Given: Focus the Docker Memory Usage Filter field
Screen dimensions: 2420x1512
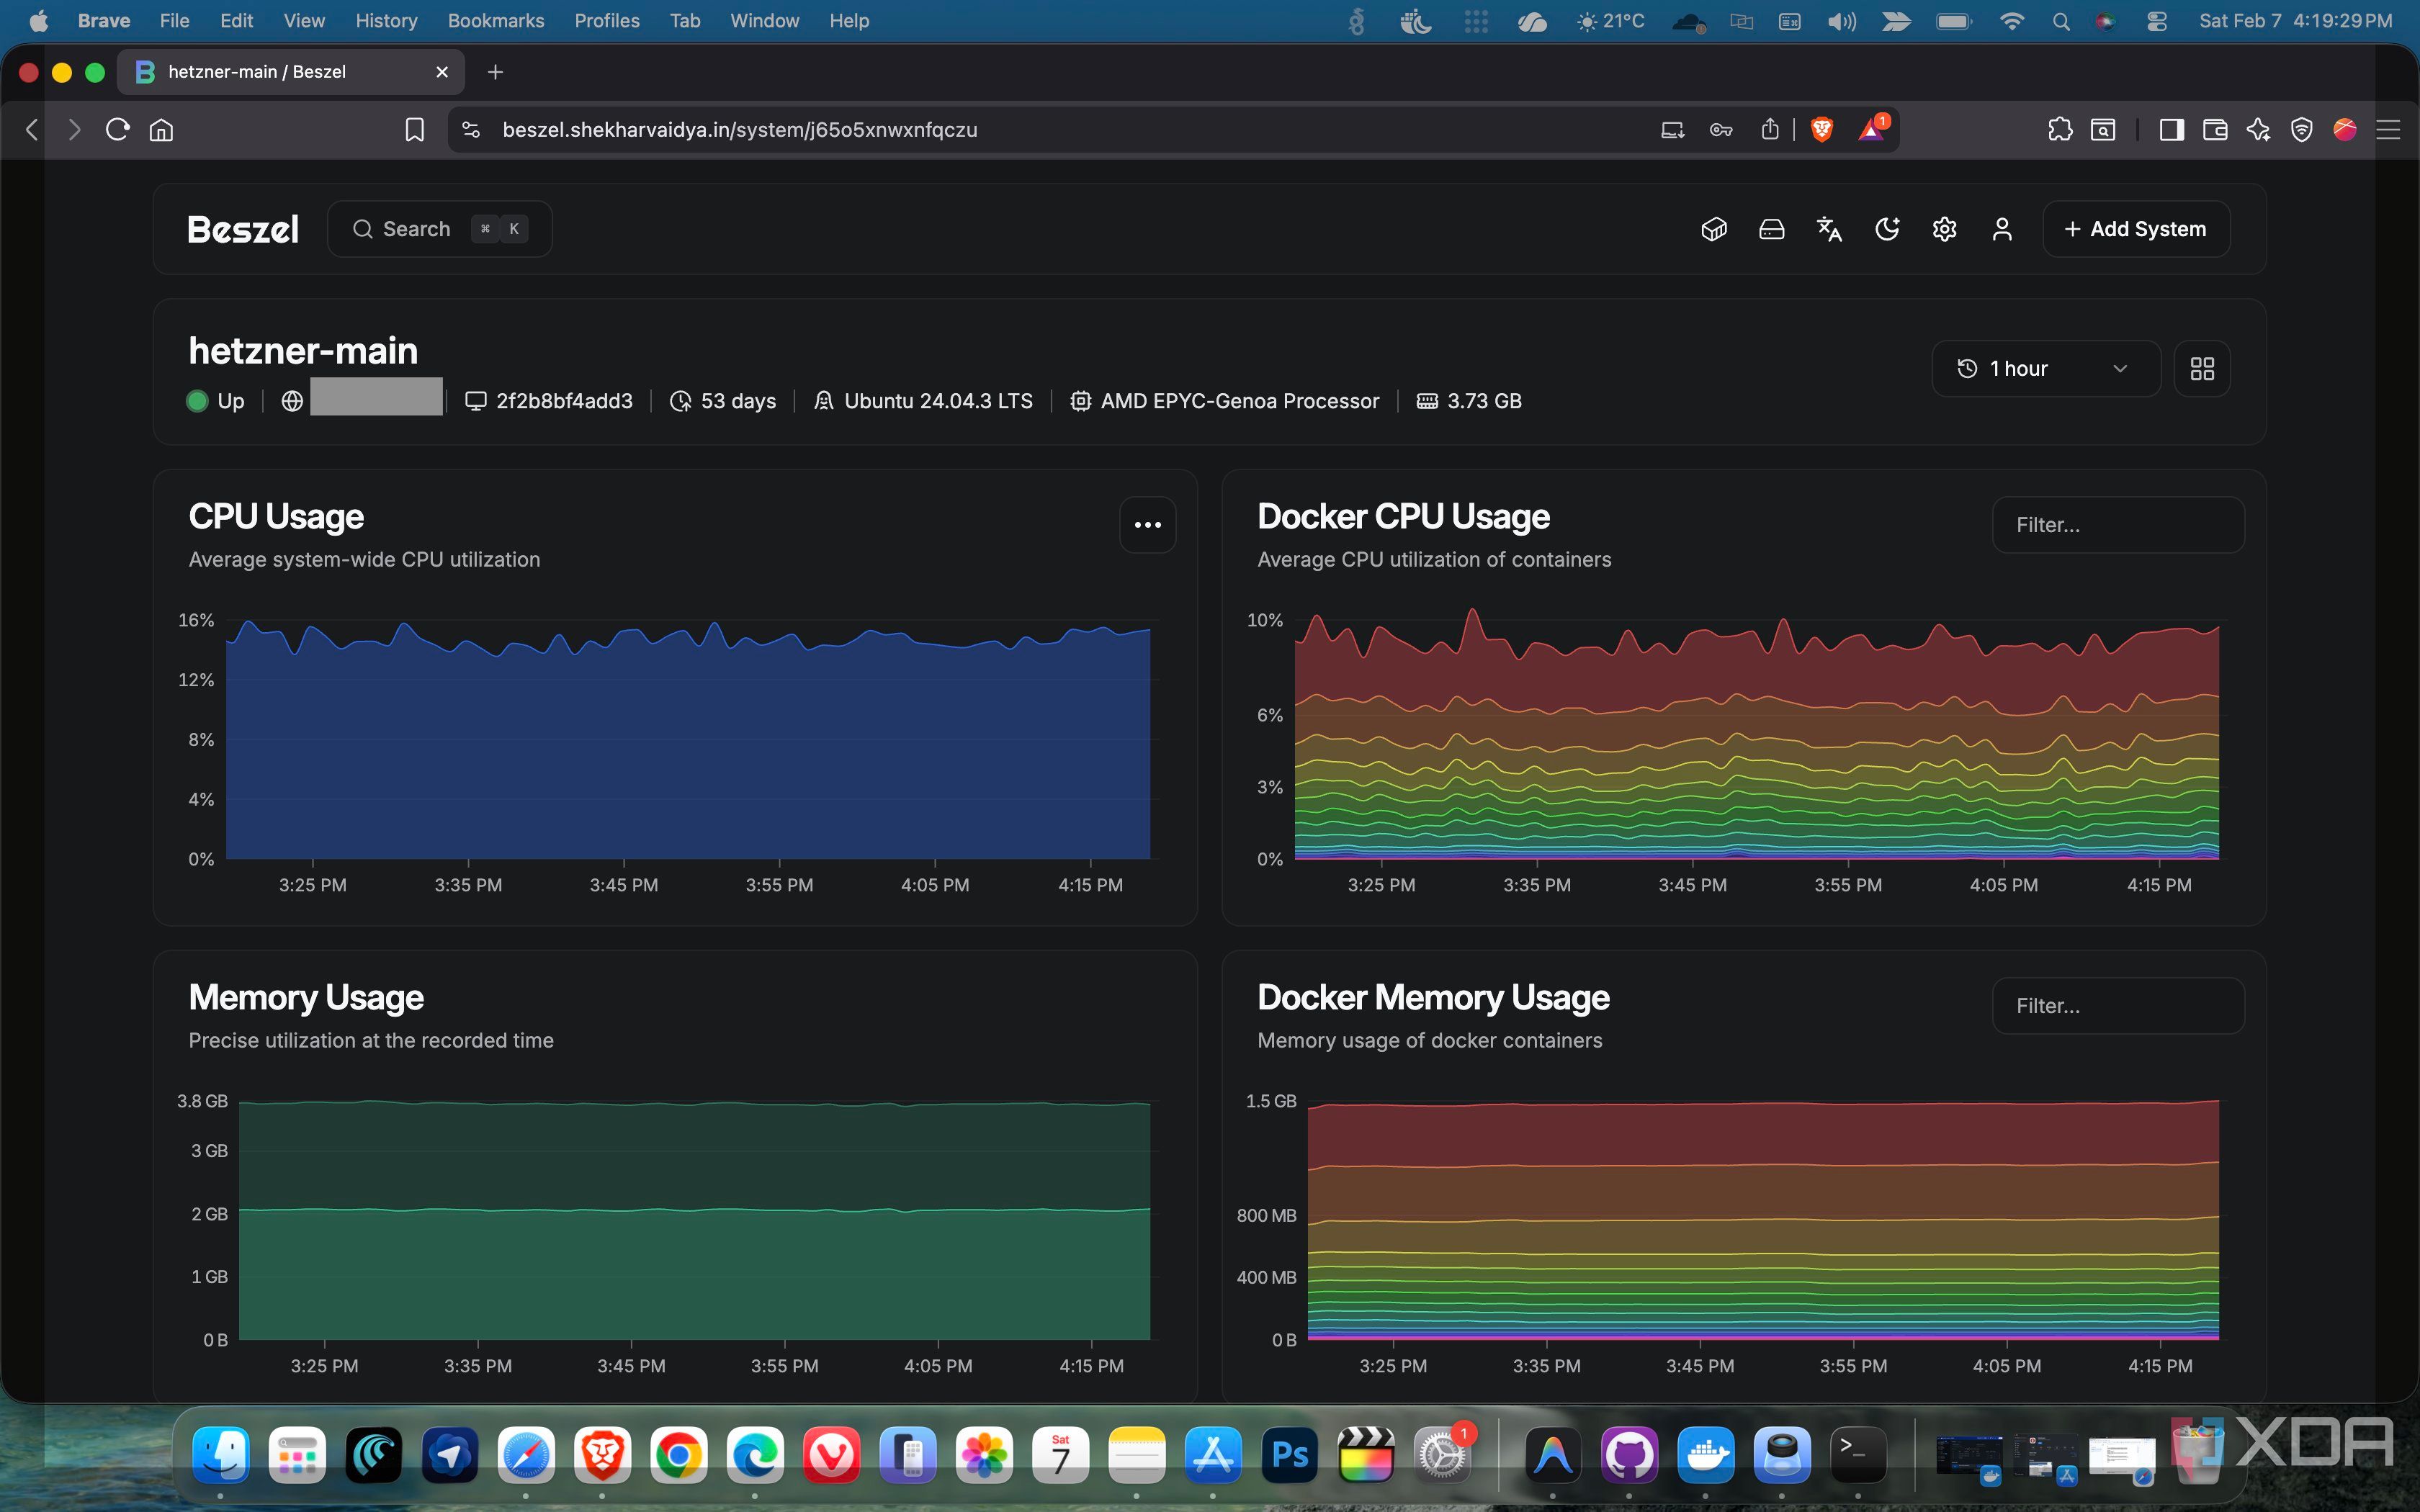Looking at the screenshot, I should 2118,1006.
